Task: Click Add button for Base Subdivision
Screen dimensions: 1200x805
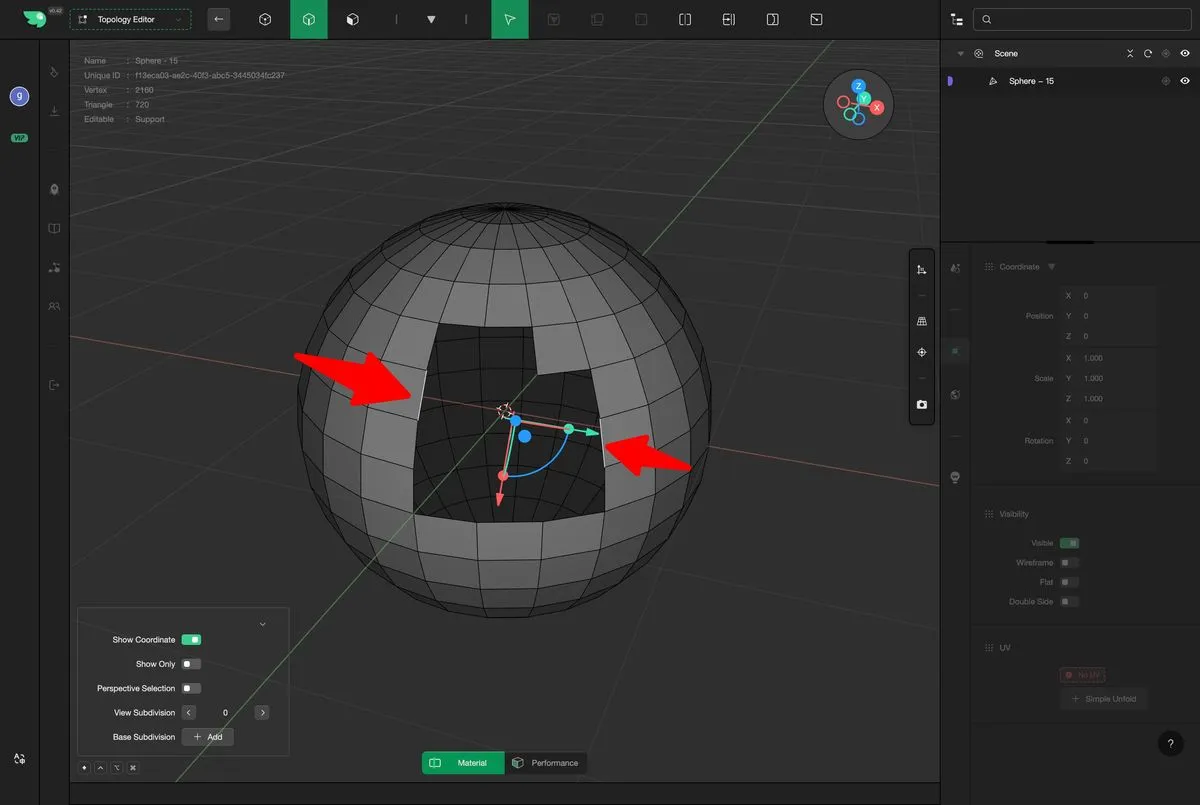Action: [x=208, y=737]
